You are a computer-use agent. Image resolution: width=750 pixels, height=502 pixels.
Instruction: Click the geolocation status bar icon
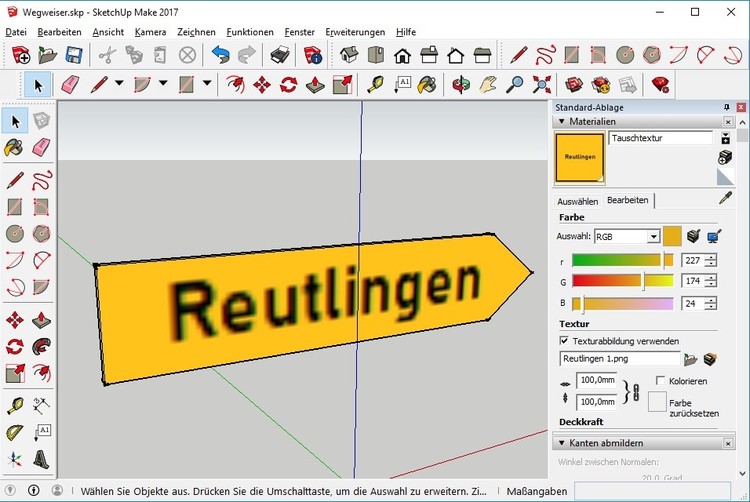pyautogui.click(x=10, y=491)
